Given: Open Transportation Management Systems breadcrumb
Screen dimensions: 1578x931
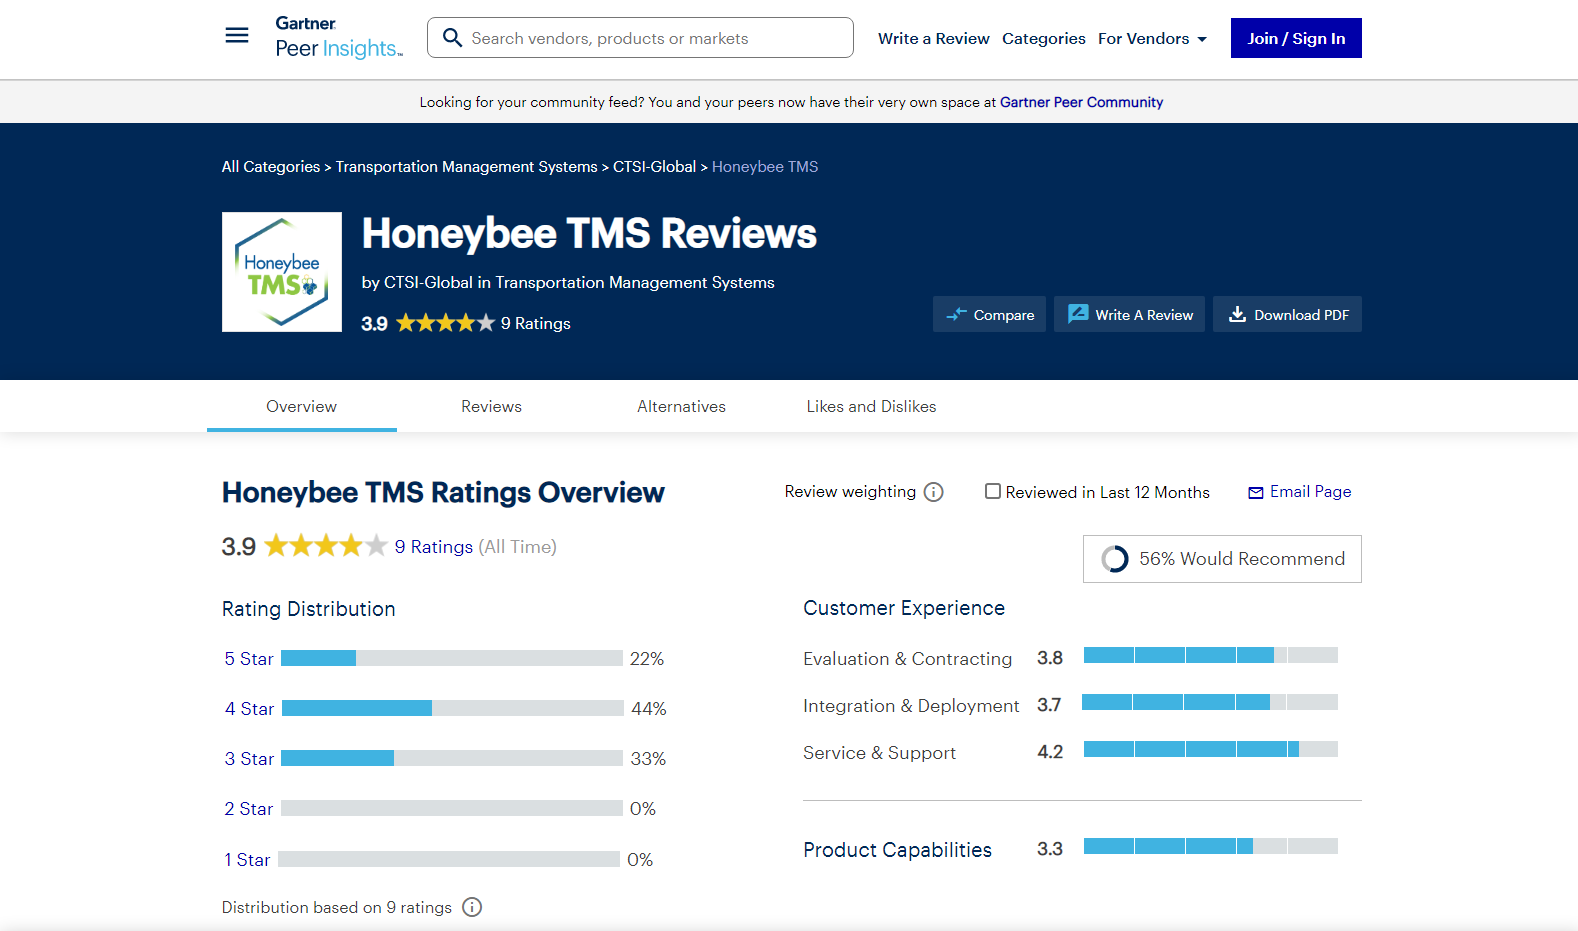Looking at the screenshot, I should tap(467, 167).
